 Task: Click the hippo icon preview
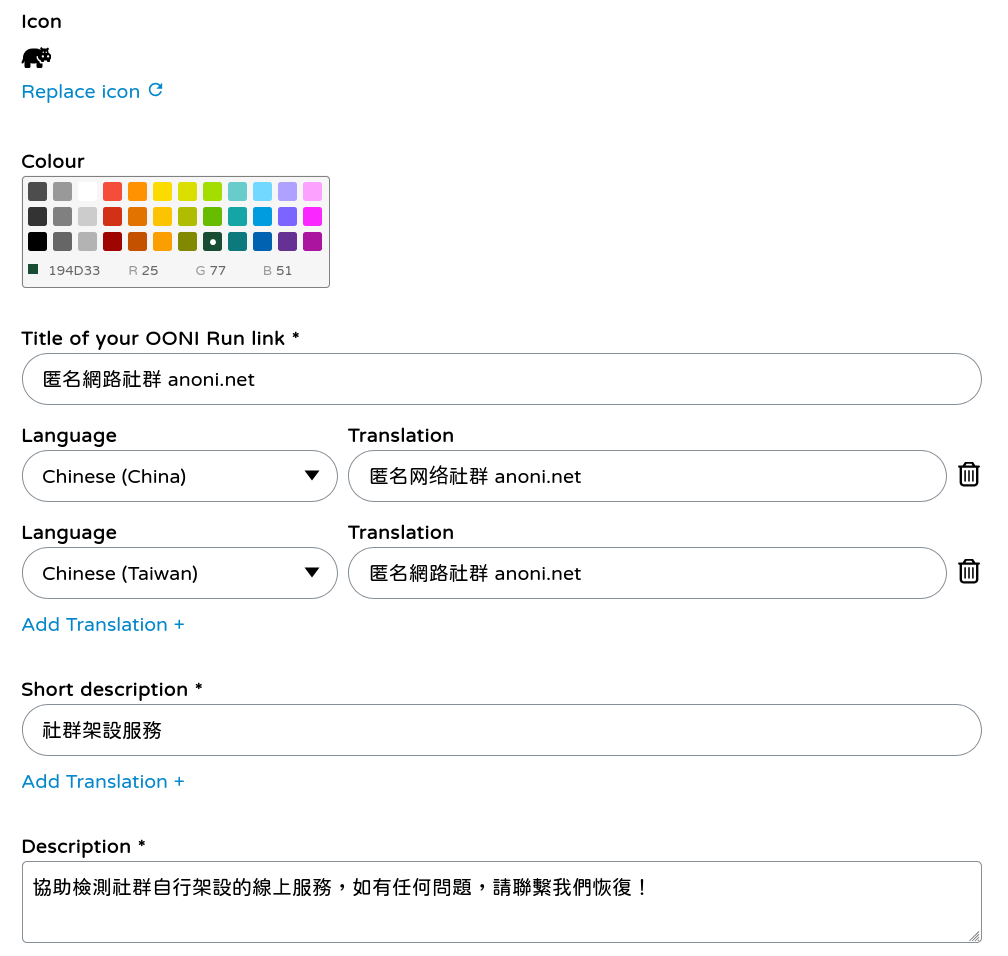pos(36,57)
